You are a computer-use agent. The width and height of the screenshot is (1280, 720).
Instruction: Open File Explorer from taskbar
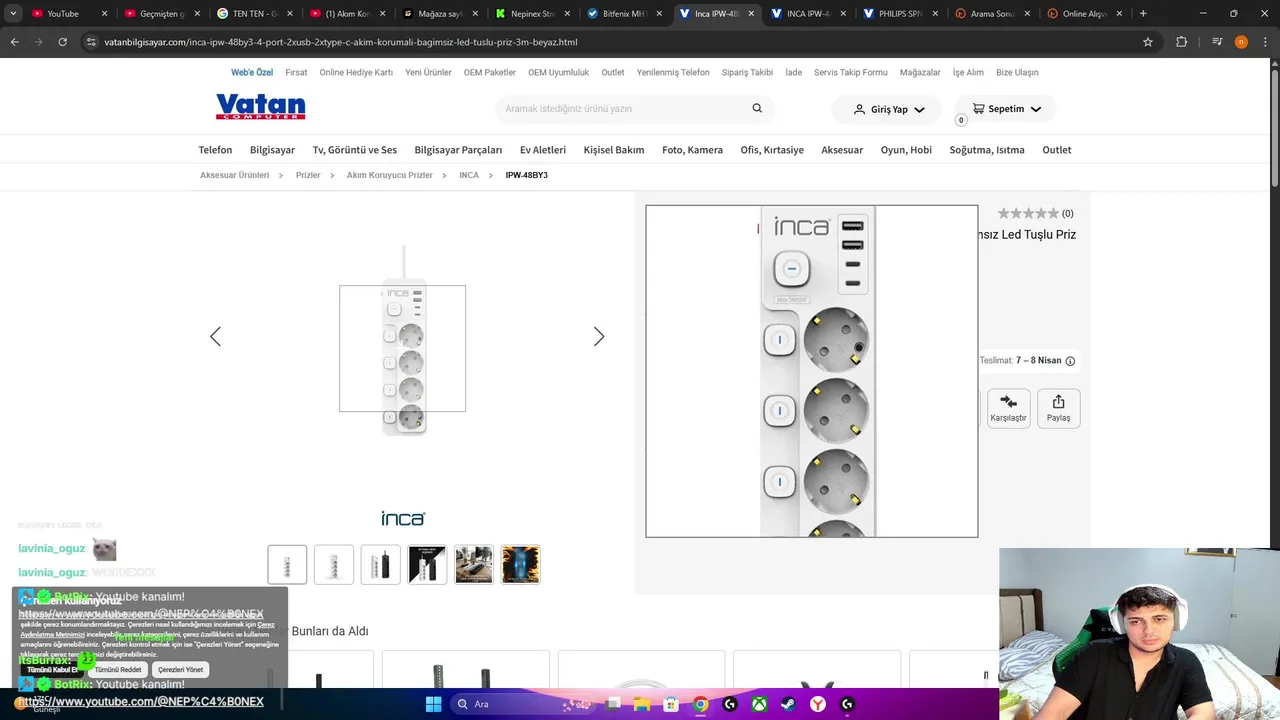[642, 704]
